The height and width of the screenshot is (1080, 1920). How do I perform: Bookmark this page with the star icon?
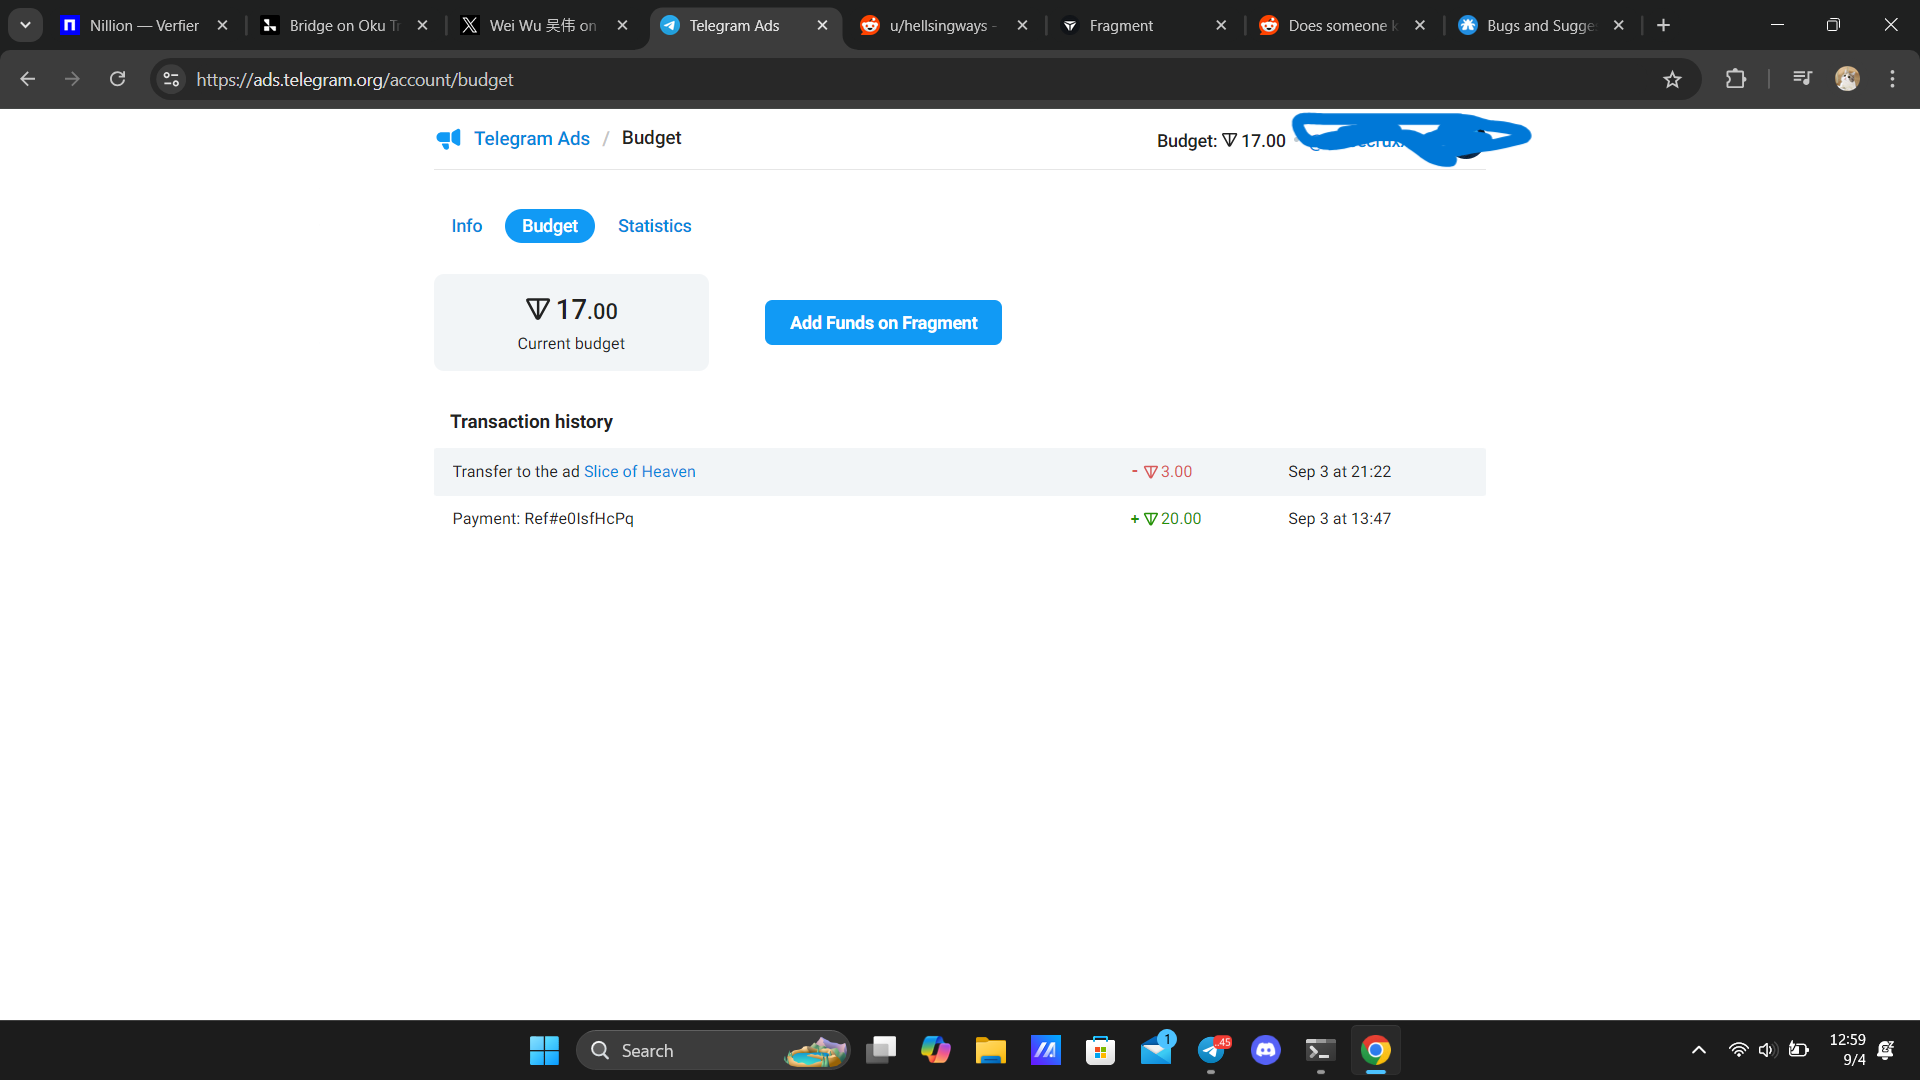[x=1672, y=80]
